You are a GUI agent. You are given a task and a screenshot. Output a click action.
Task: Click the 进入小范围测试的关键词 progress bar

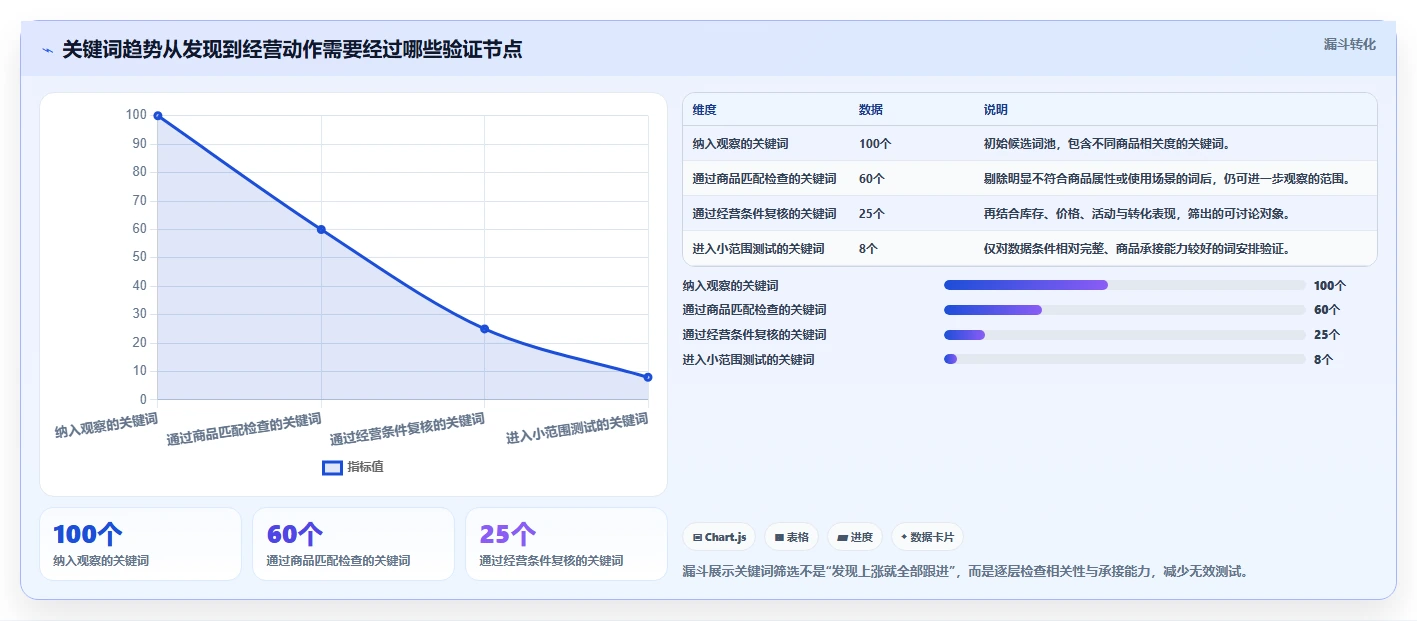tap(1124, 359)
